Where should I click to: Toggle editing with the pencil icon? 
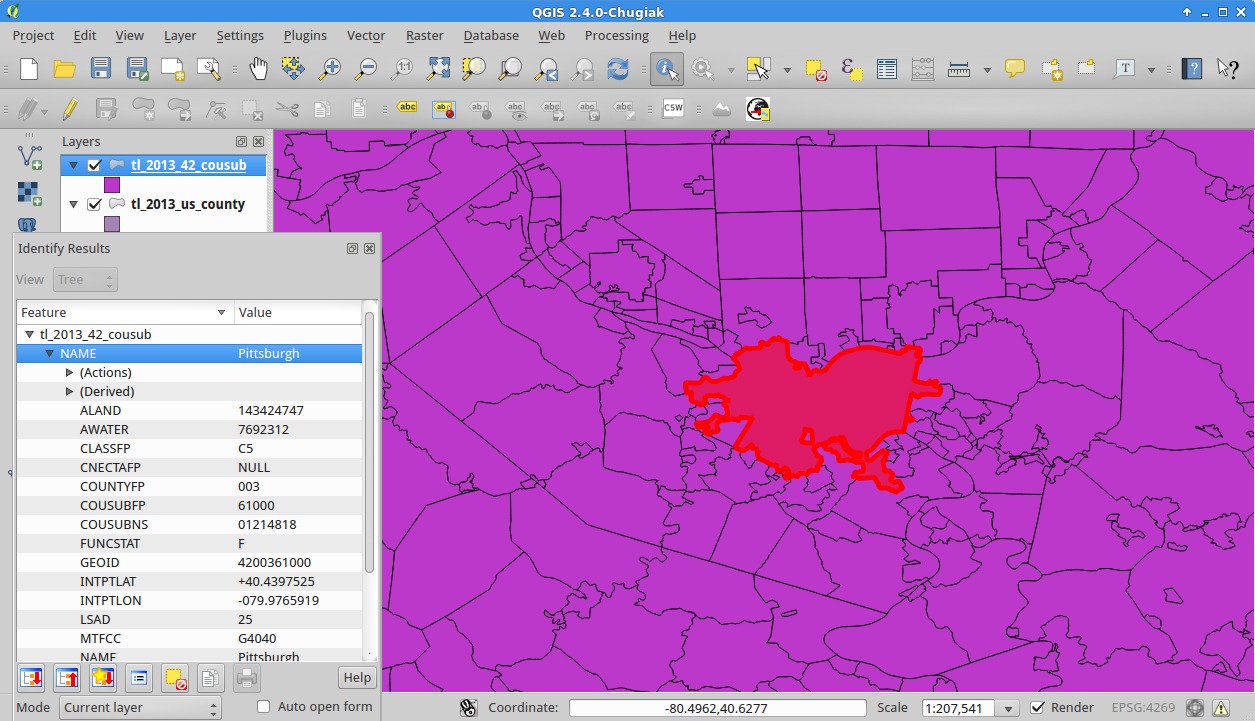click(70, 109)
